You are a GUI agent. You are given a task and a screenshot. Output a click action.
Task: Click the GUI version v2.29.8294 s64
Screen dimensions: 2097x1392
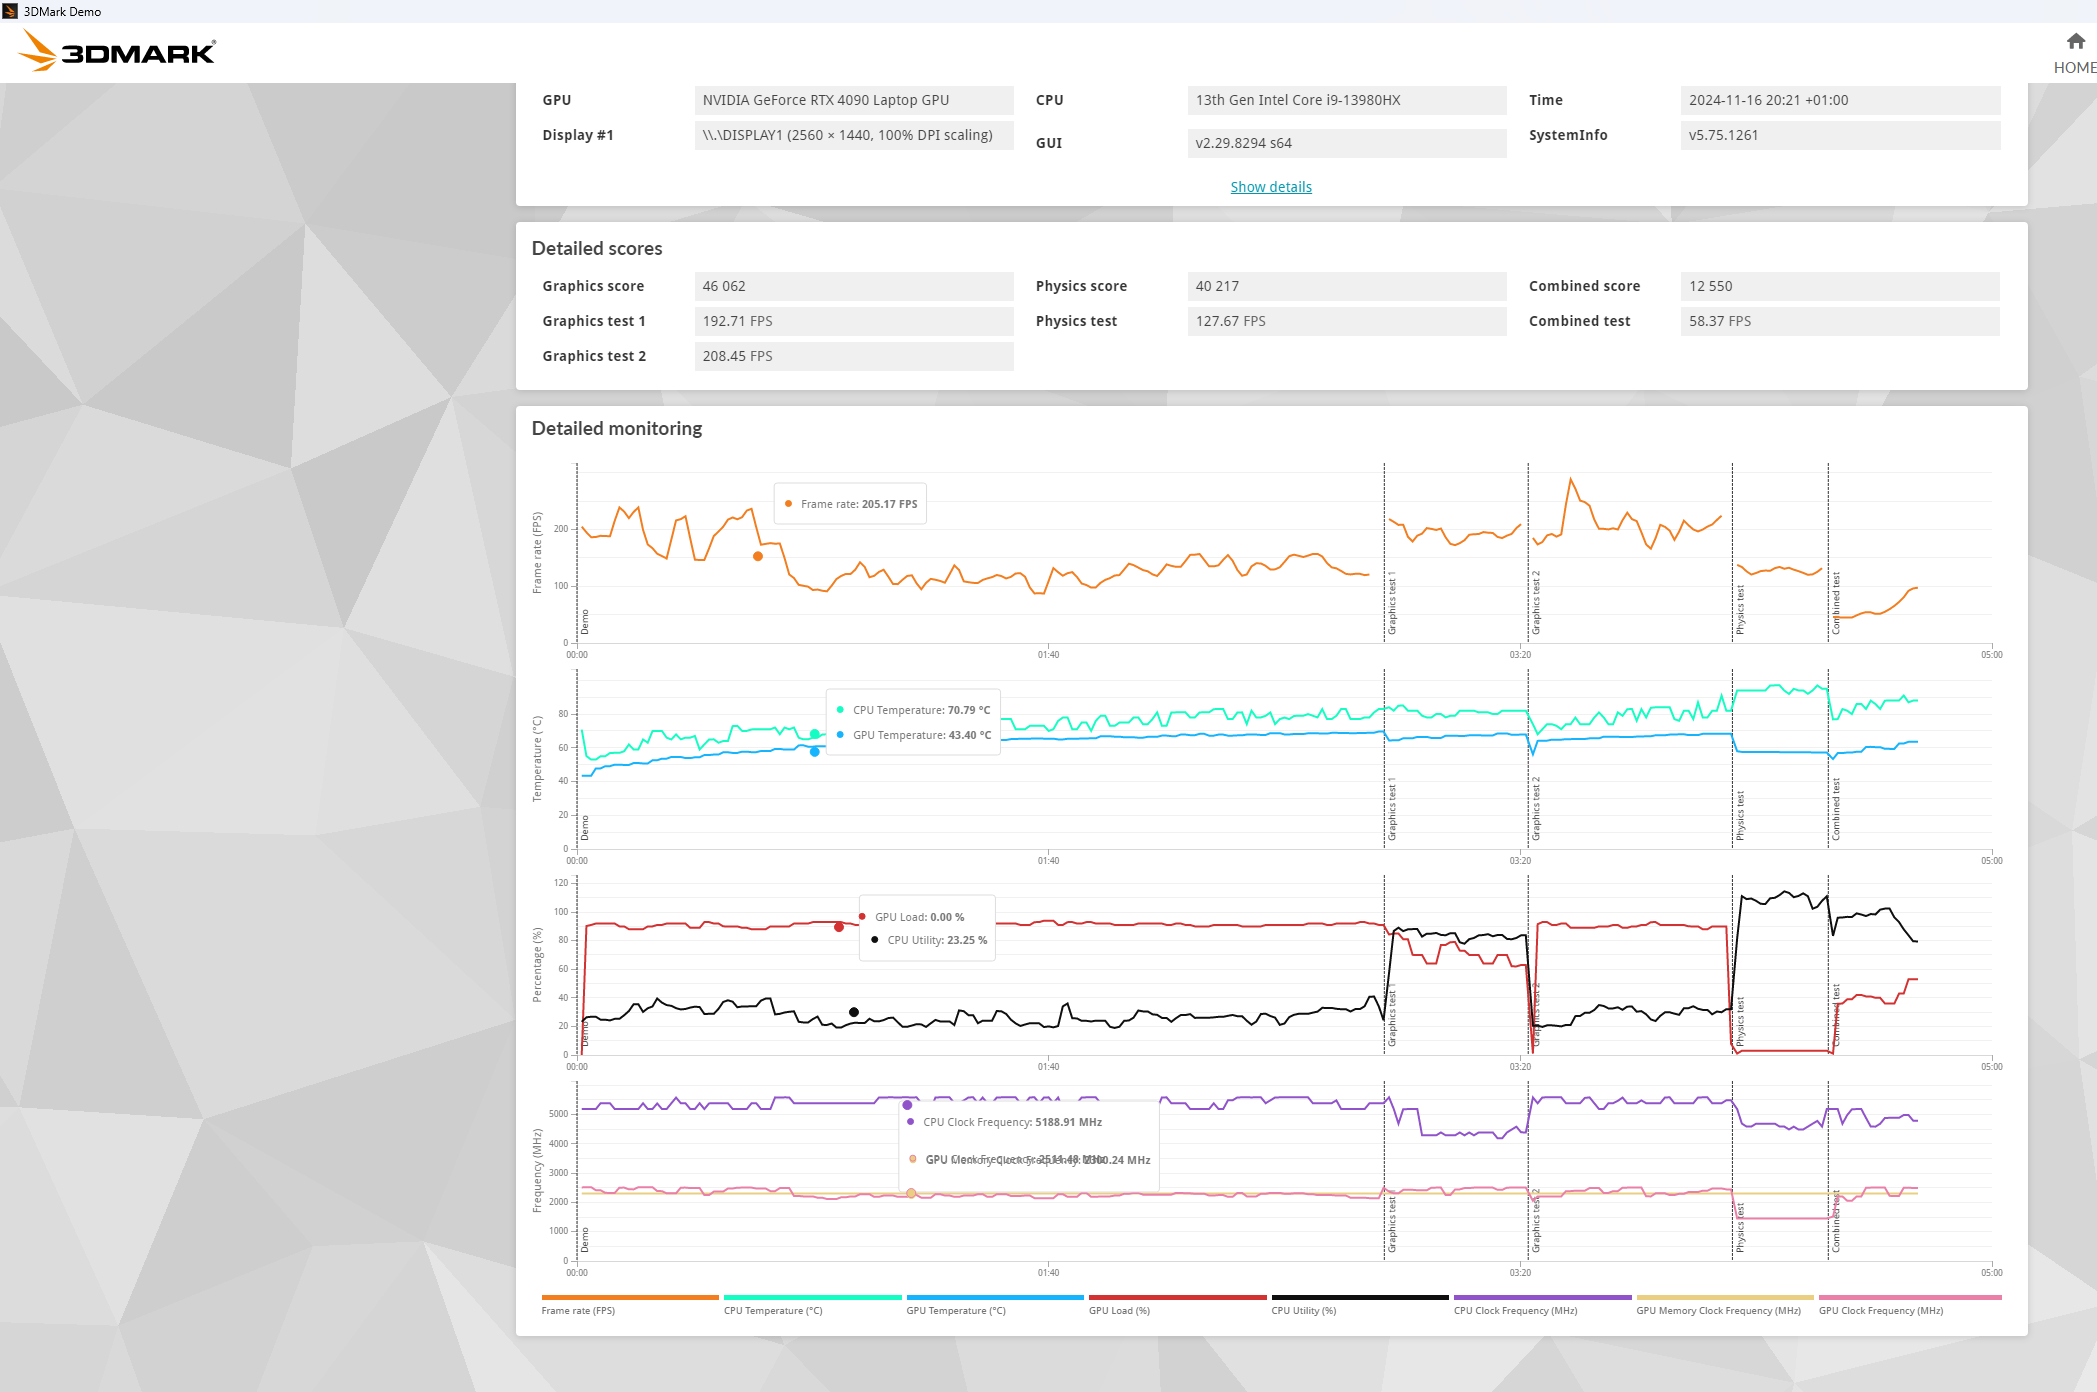[x=1347, y=143]
